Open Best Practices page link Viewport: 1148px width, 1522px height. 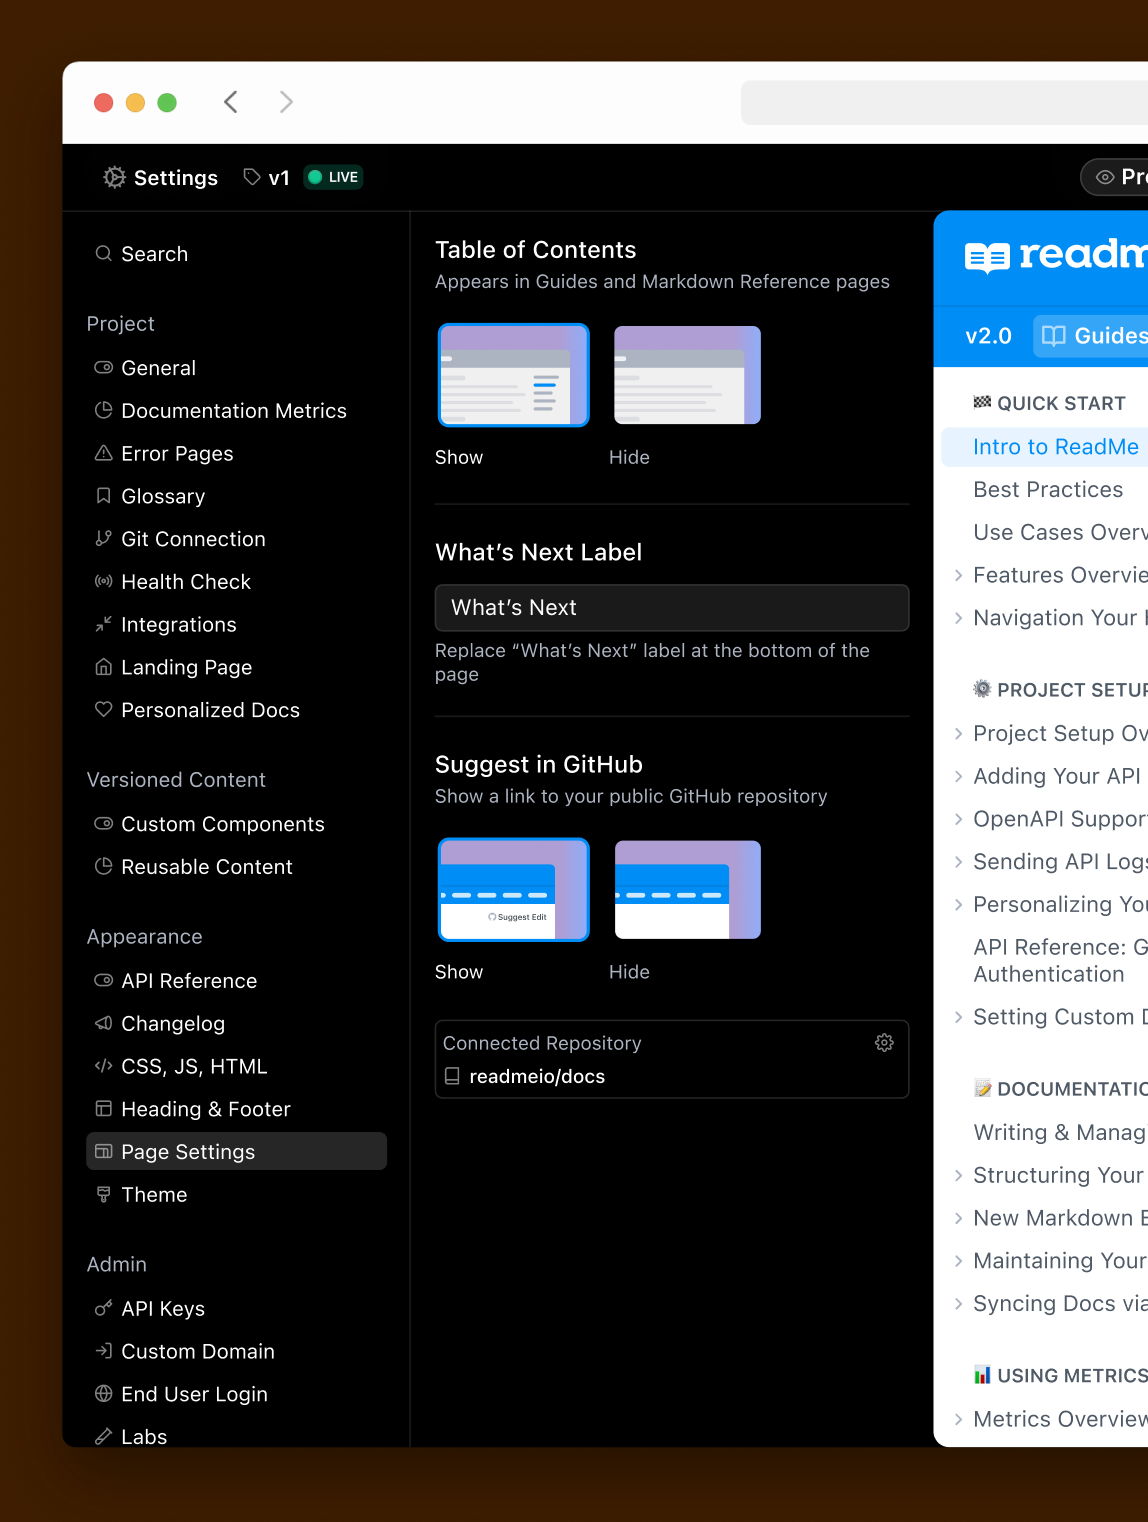tap(1048, 490)
